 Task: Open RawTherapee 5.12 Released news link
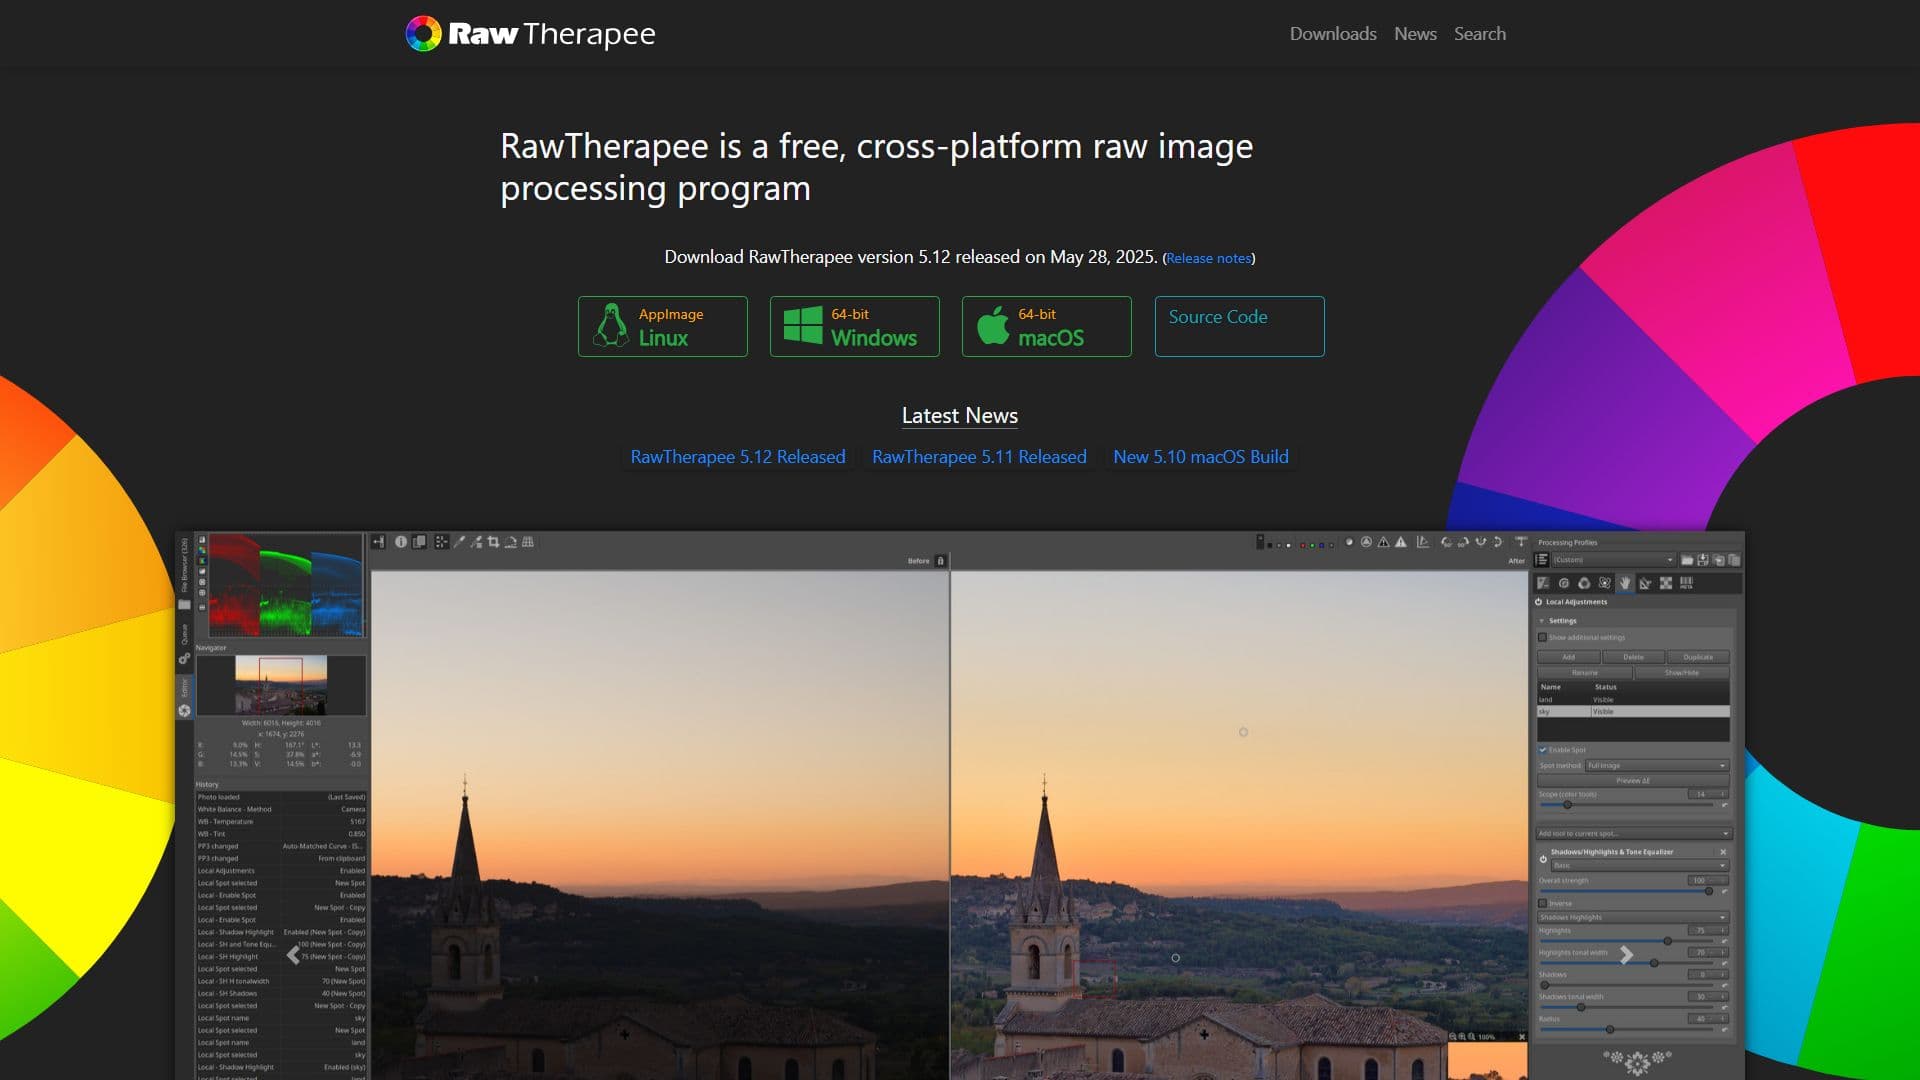(738, 456)
